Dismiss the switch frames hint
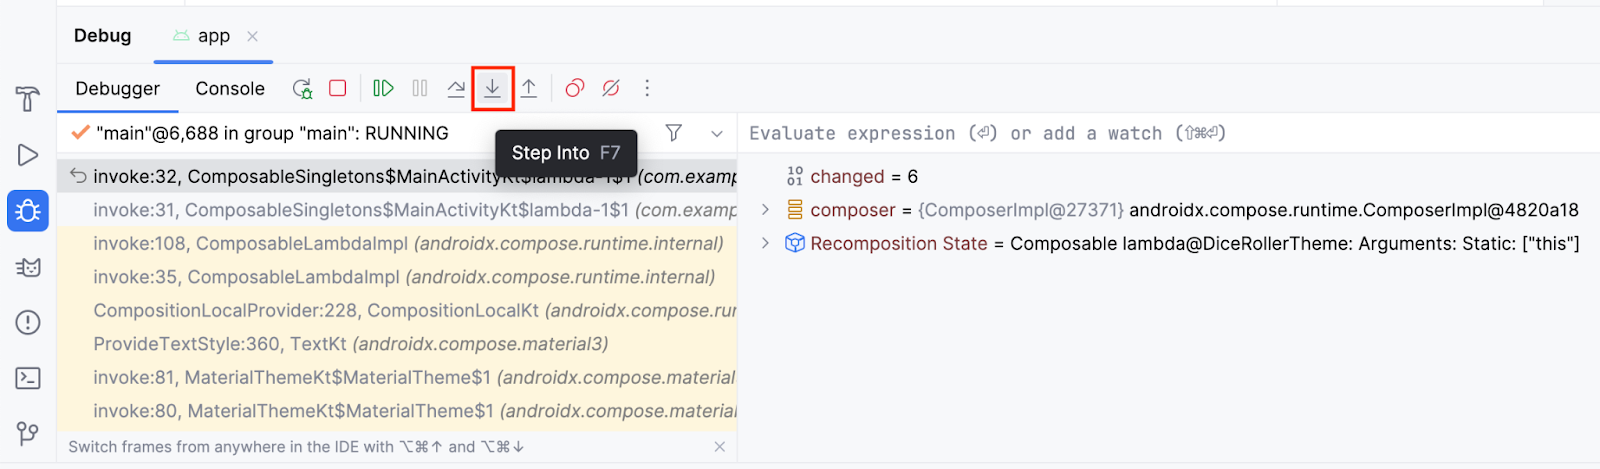Image resolution: width=1600 pixels, height=469 pixels. pos(719,447)
